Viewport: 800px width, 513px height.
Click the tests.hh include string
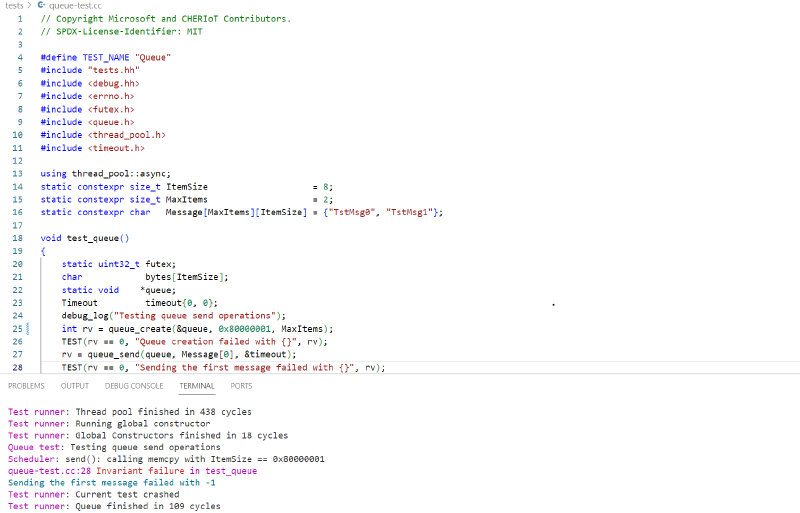113,70
